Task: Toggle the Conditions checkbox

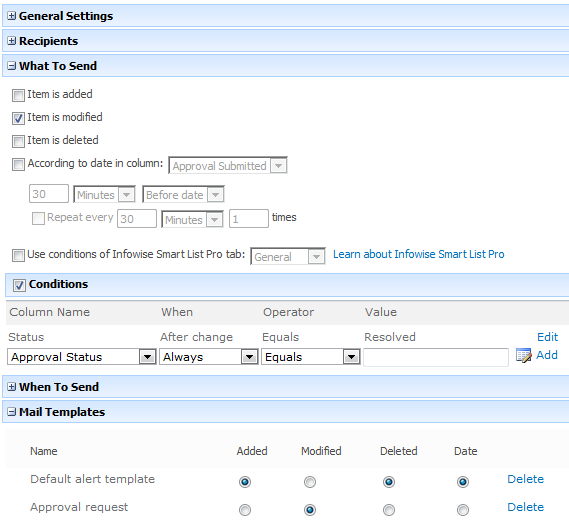Action: [19, 285]
